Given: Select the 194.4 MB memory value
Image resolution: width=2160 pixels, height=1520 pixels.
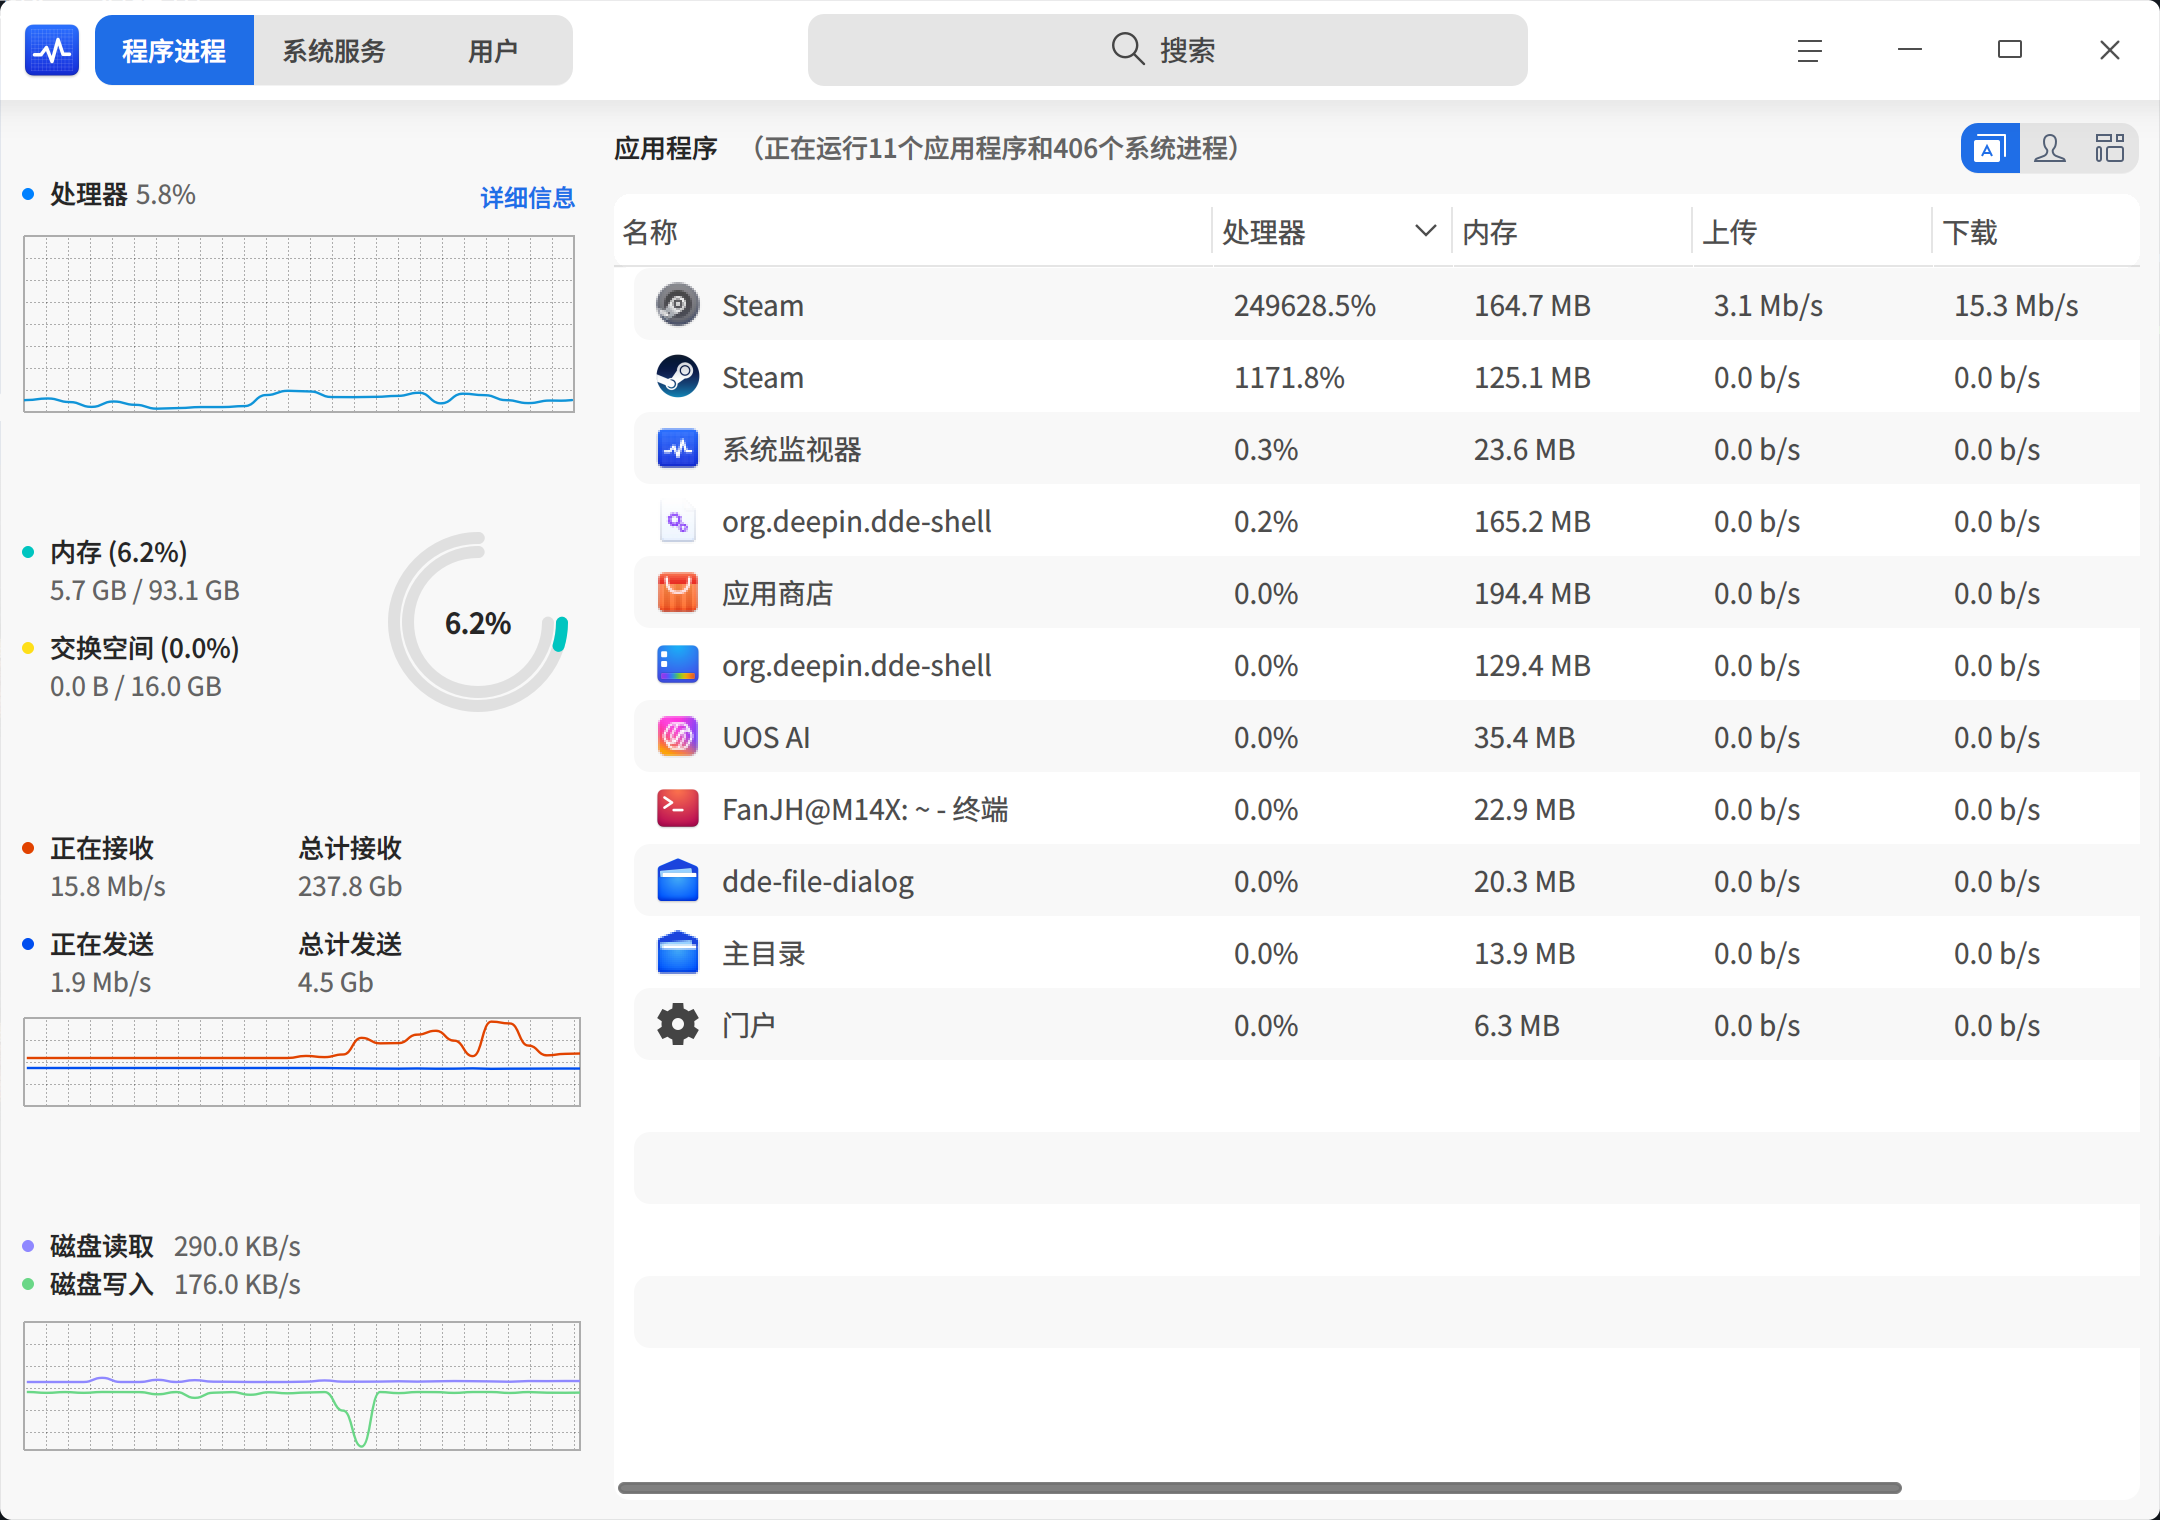Looking at the screenshot, I should [1532, 593].
